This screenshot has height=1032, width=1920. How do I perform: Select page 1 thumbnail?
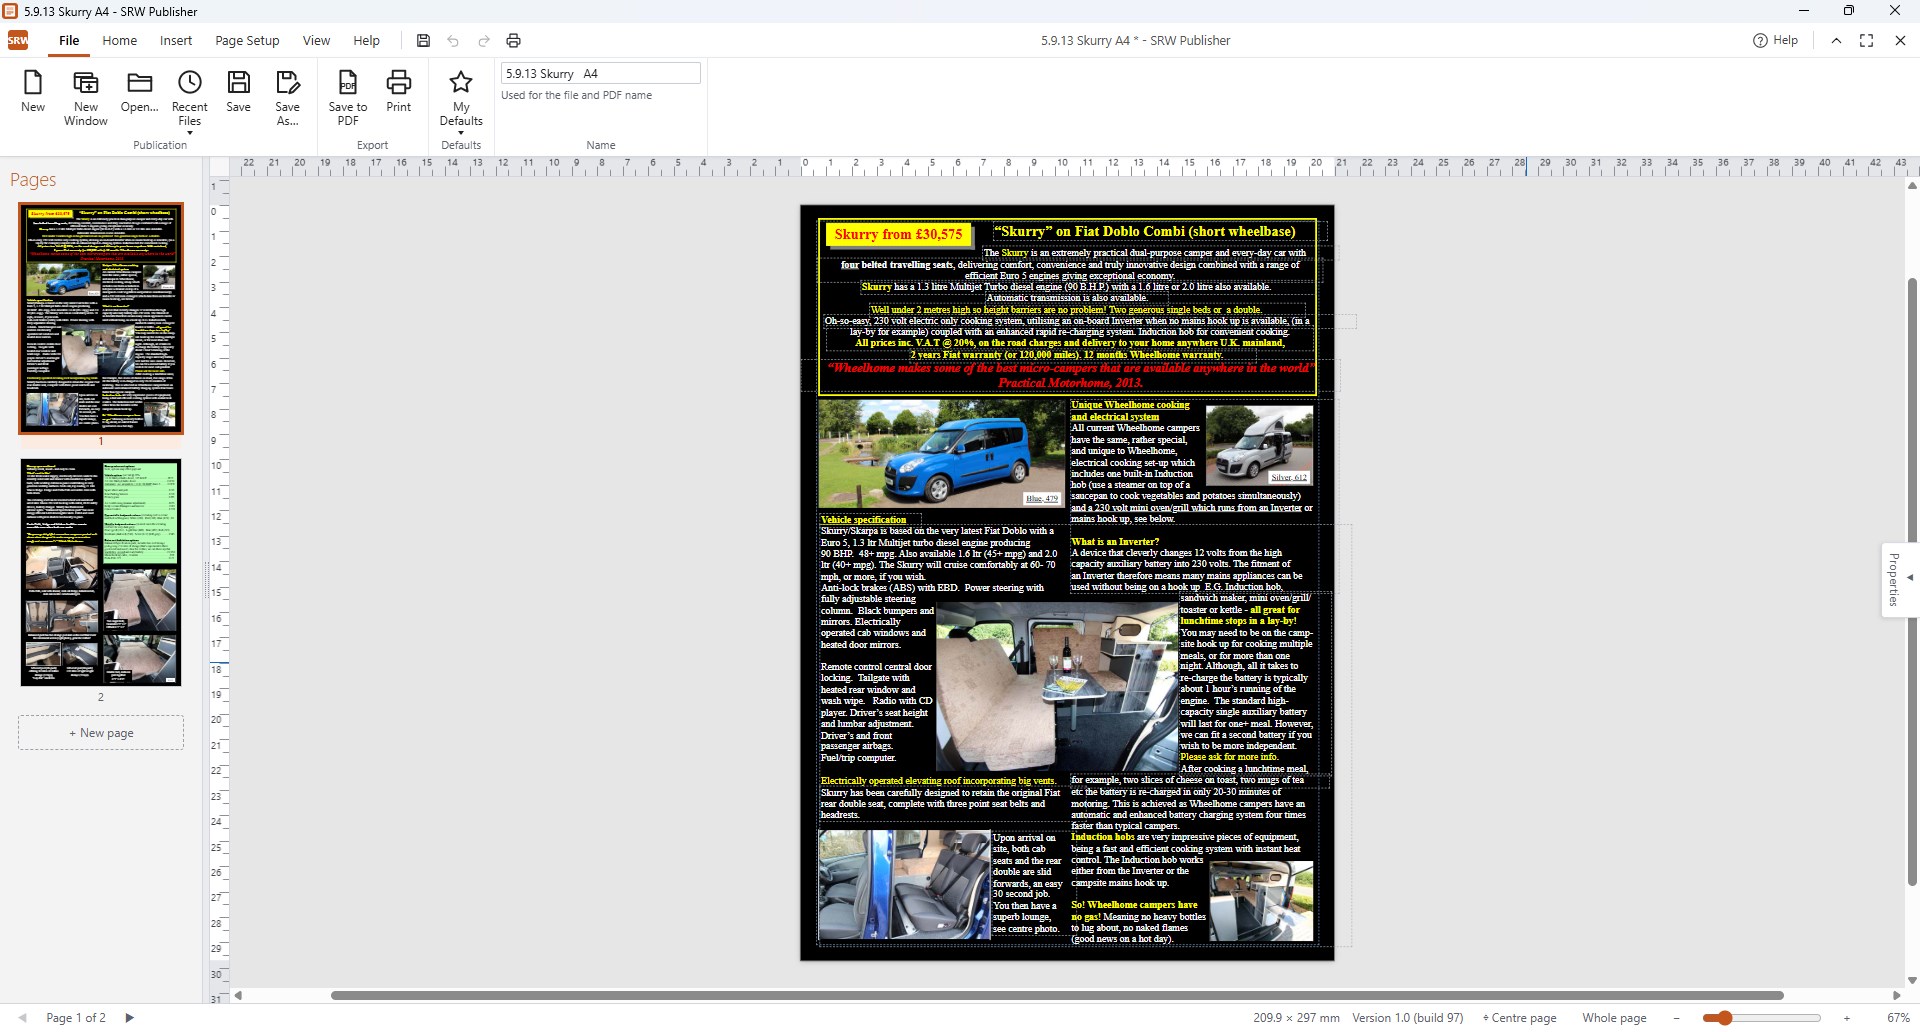tap(101, 318)
